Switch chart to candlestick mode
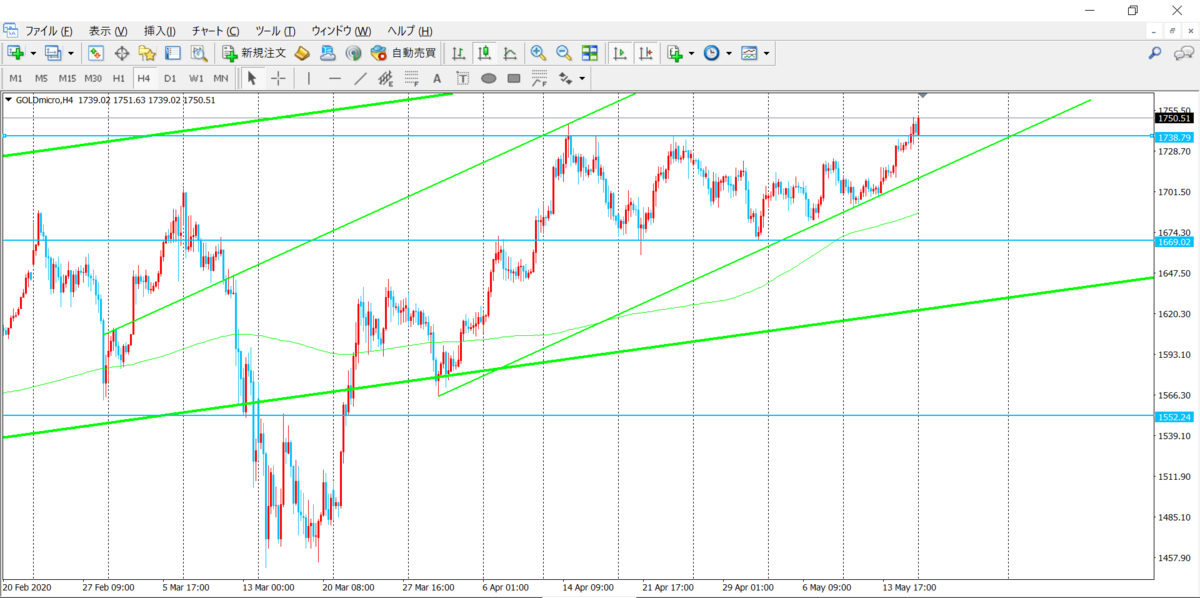The width and height of the screenshot is (1200, 598). (x=485, y=53)
